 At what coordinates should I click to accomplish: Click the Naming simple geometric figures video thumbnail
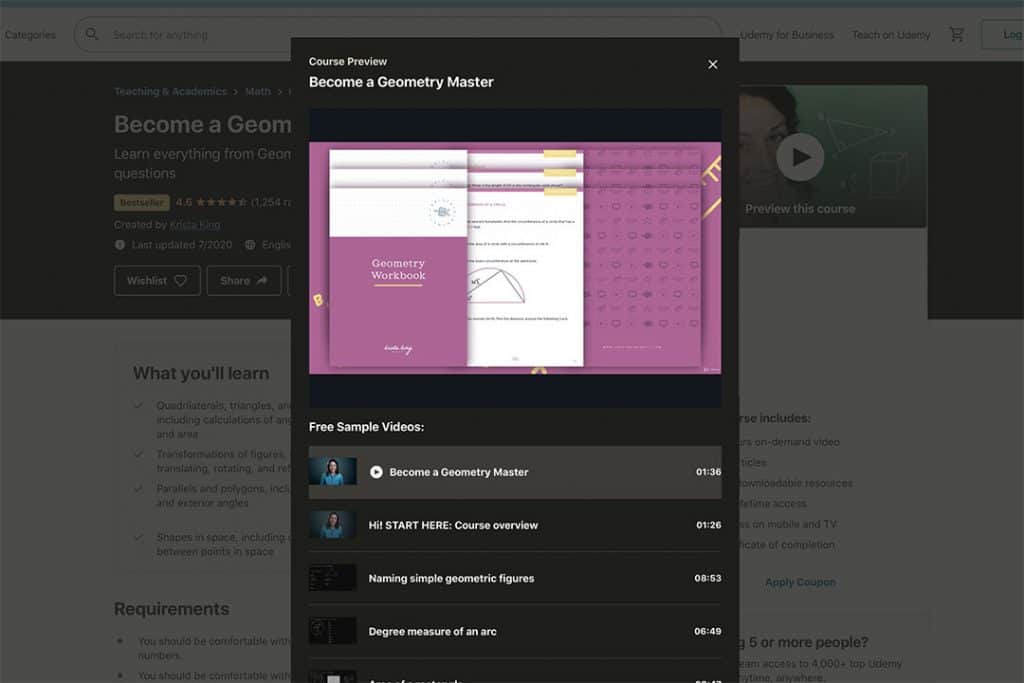(333, 576)
